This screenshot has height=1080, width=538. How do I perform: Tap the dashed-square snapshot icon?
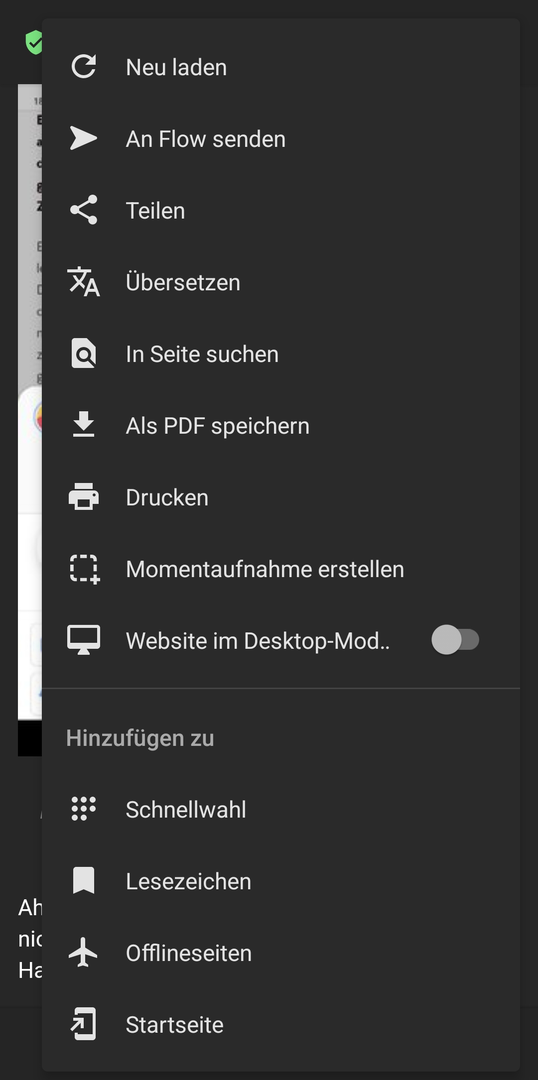click(84, 569)
